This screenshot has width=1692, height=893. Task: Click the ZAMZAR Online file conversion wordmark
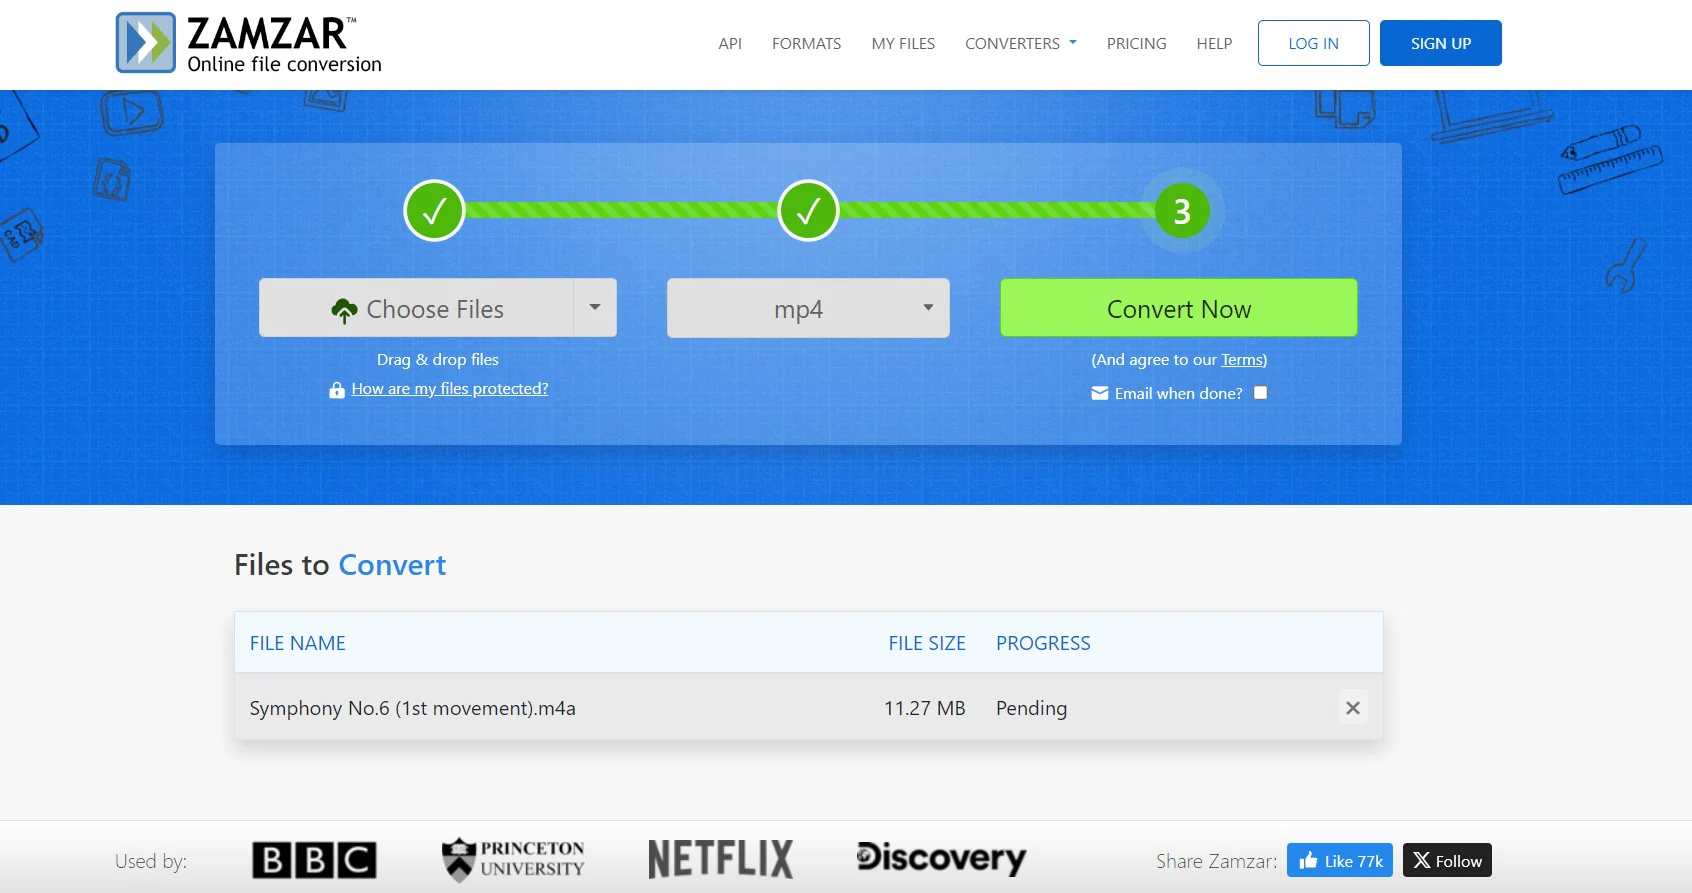pyautogui.click(x=285, y=45)
